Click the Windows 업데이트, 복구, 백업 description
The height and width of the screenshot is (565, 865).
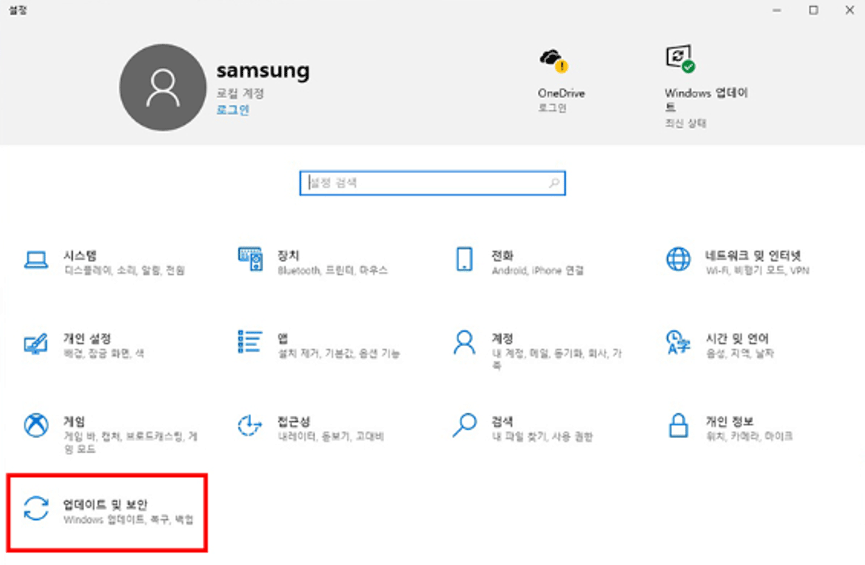click(129, 519)
